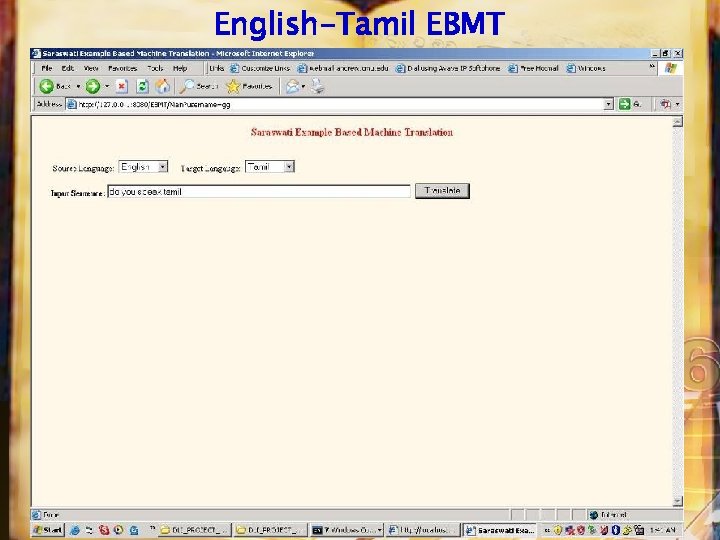
Task: Click the Windows Start button
Action: coord(48,530)
